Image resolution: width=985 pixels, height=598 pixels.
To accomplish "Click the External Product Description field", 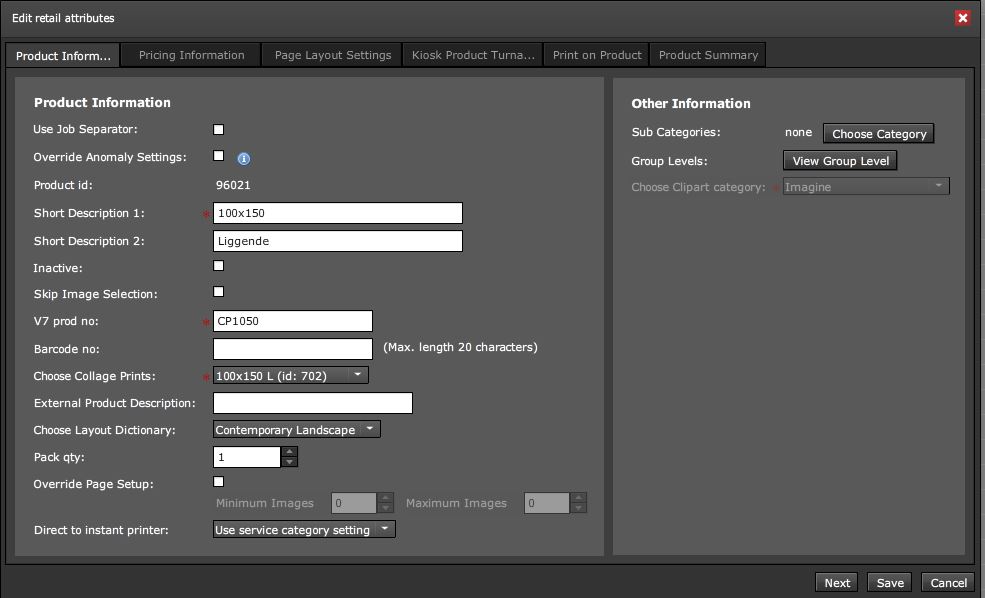I will [313, 403].
